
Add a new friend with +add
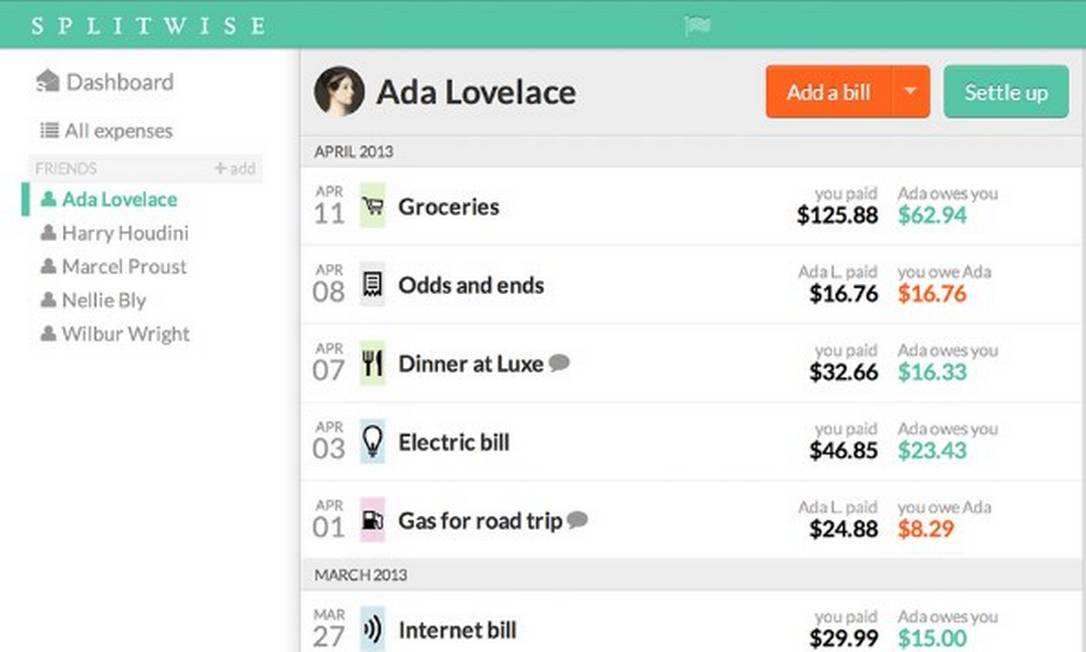[235, 169]
